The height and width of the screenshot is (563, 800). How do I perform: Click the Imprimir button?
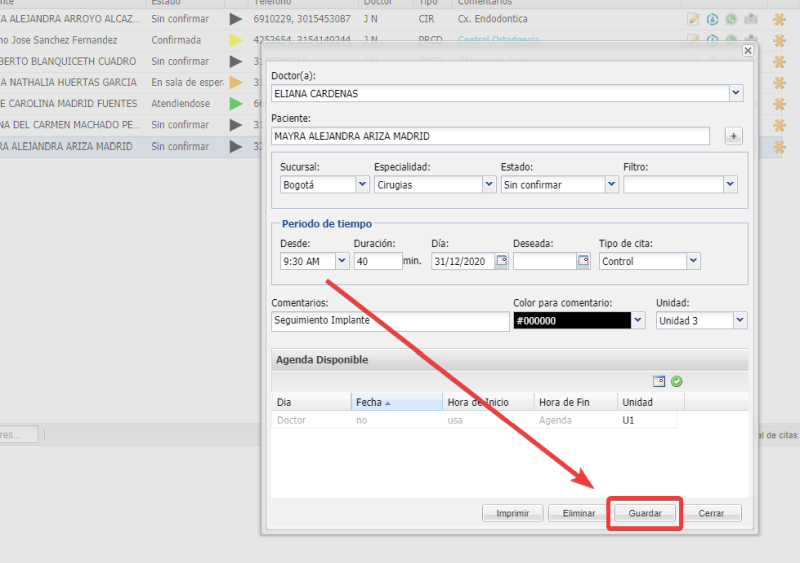[512, 513]
